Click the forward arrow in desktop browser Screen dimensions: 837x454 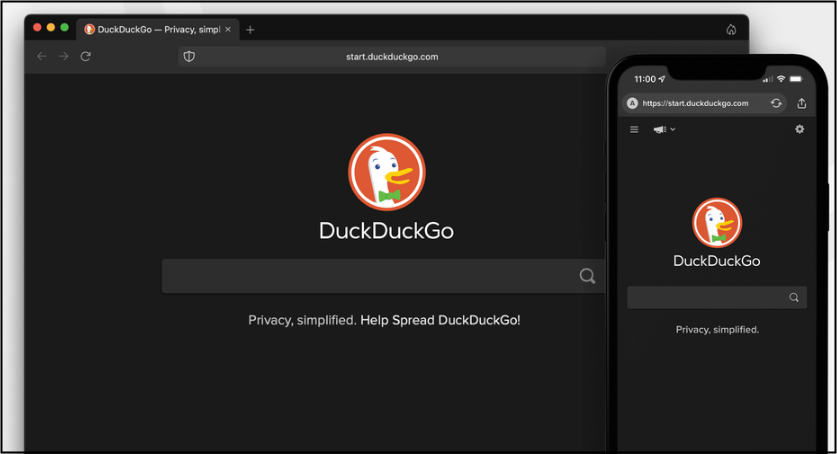[64, 56]
